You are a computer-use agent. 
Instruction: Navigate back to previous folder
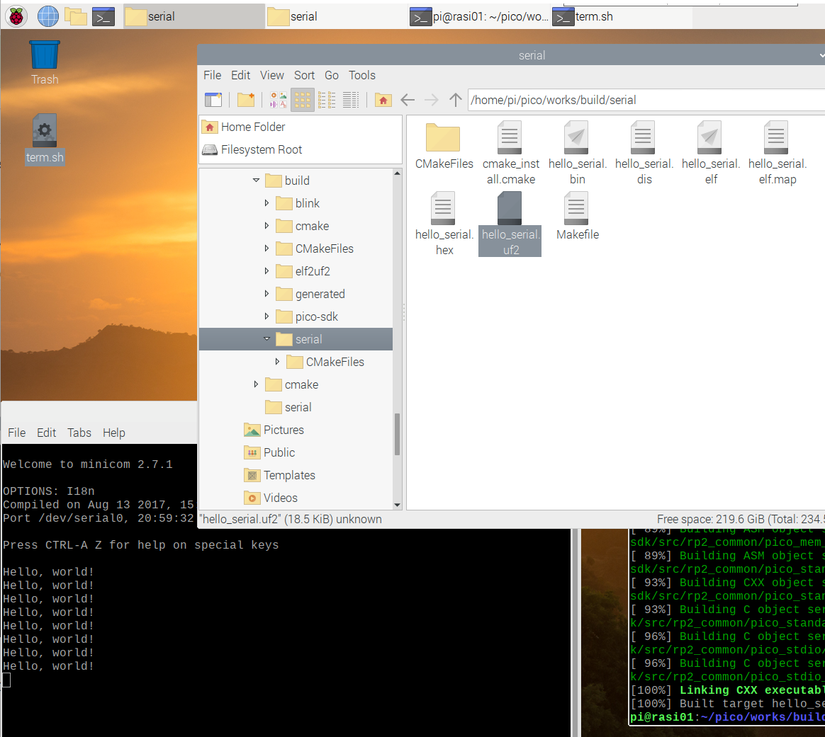pyautogui.click(x=407, y=100)
